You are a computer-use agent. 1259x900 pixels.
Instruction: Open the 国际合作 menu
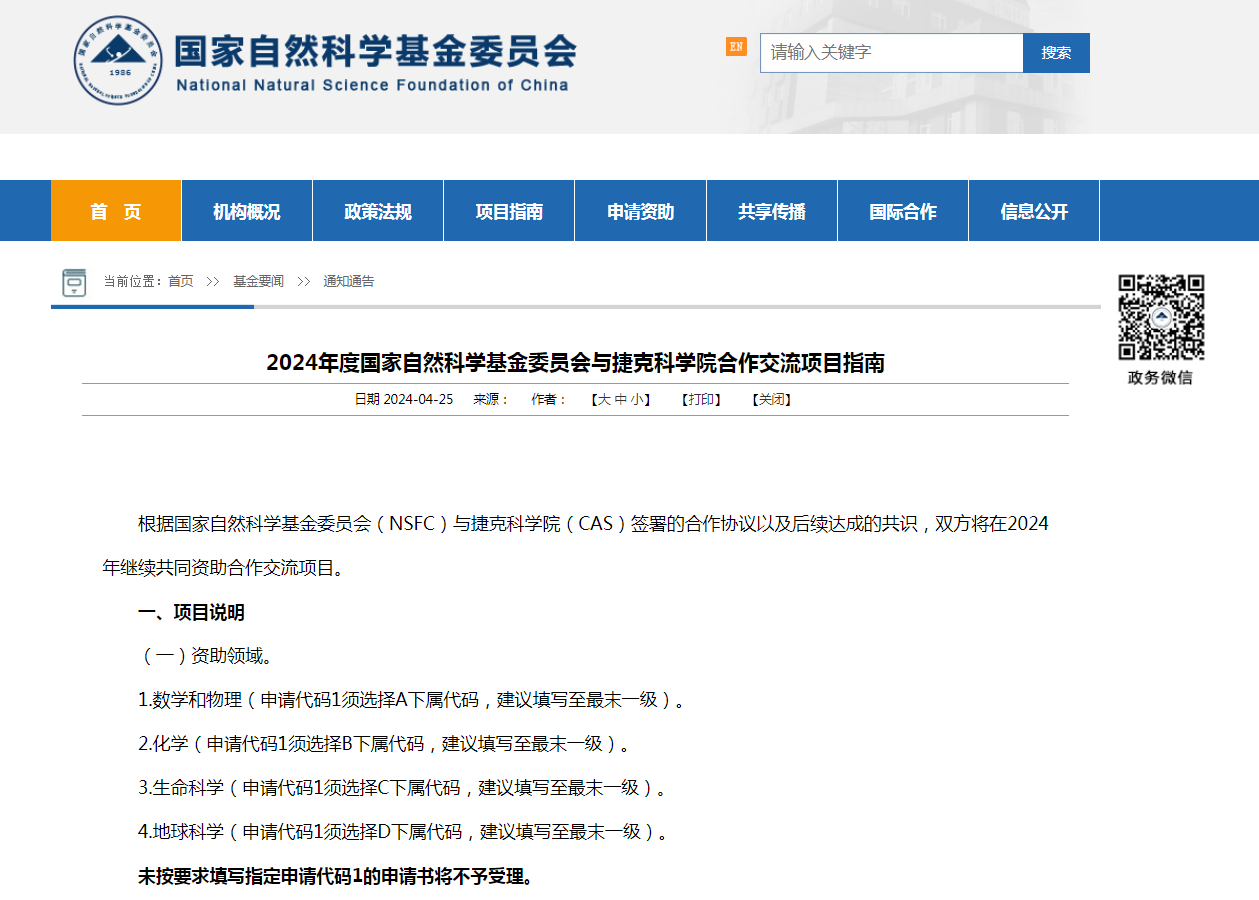click(903, 211)
